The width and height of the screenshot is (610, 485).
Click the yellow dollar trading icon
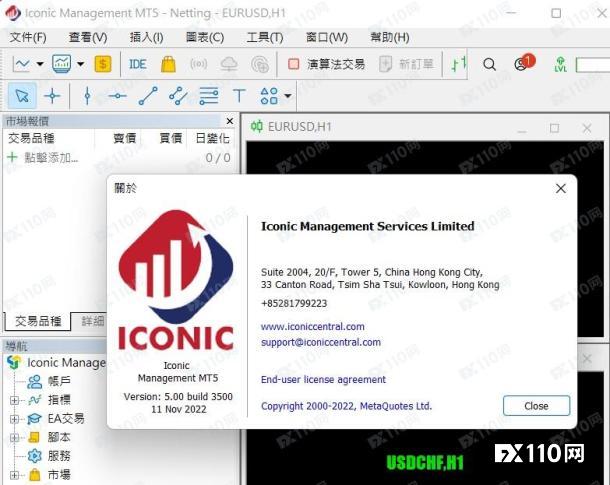coord(103,64)
